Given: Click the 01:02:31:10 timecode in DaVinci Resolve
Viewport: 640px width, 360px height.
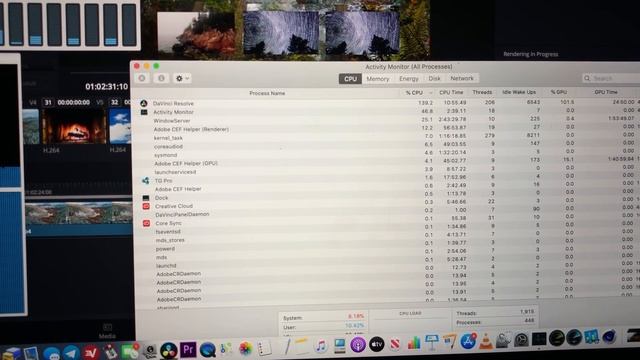Looking at the screenshot, I should 107,87.
